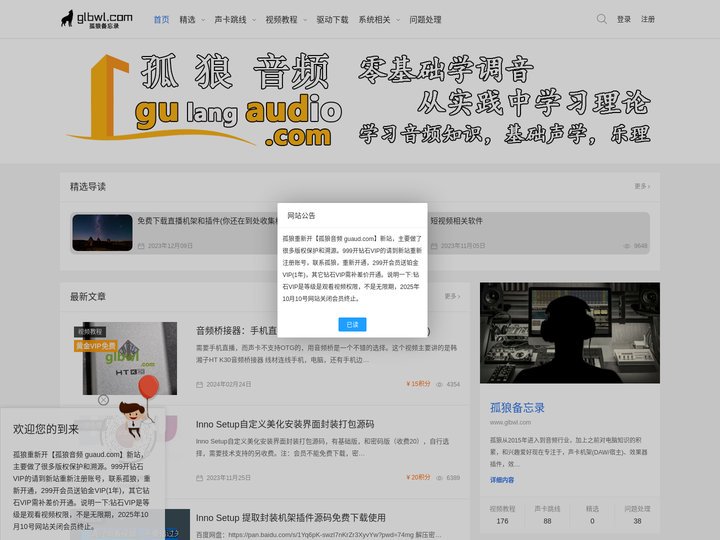Image resolution: width=720 pixels, height=540 pixels.
Task: Click the 详细内容 link in sidebar
Action: (502, 480)
